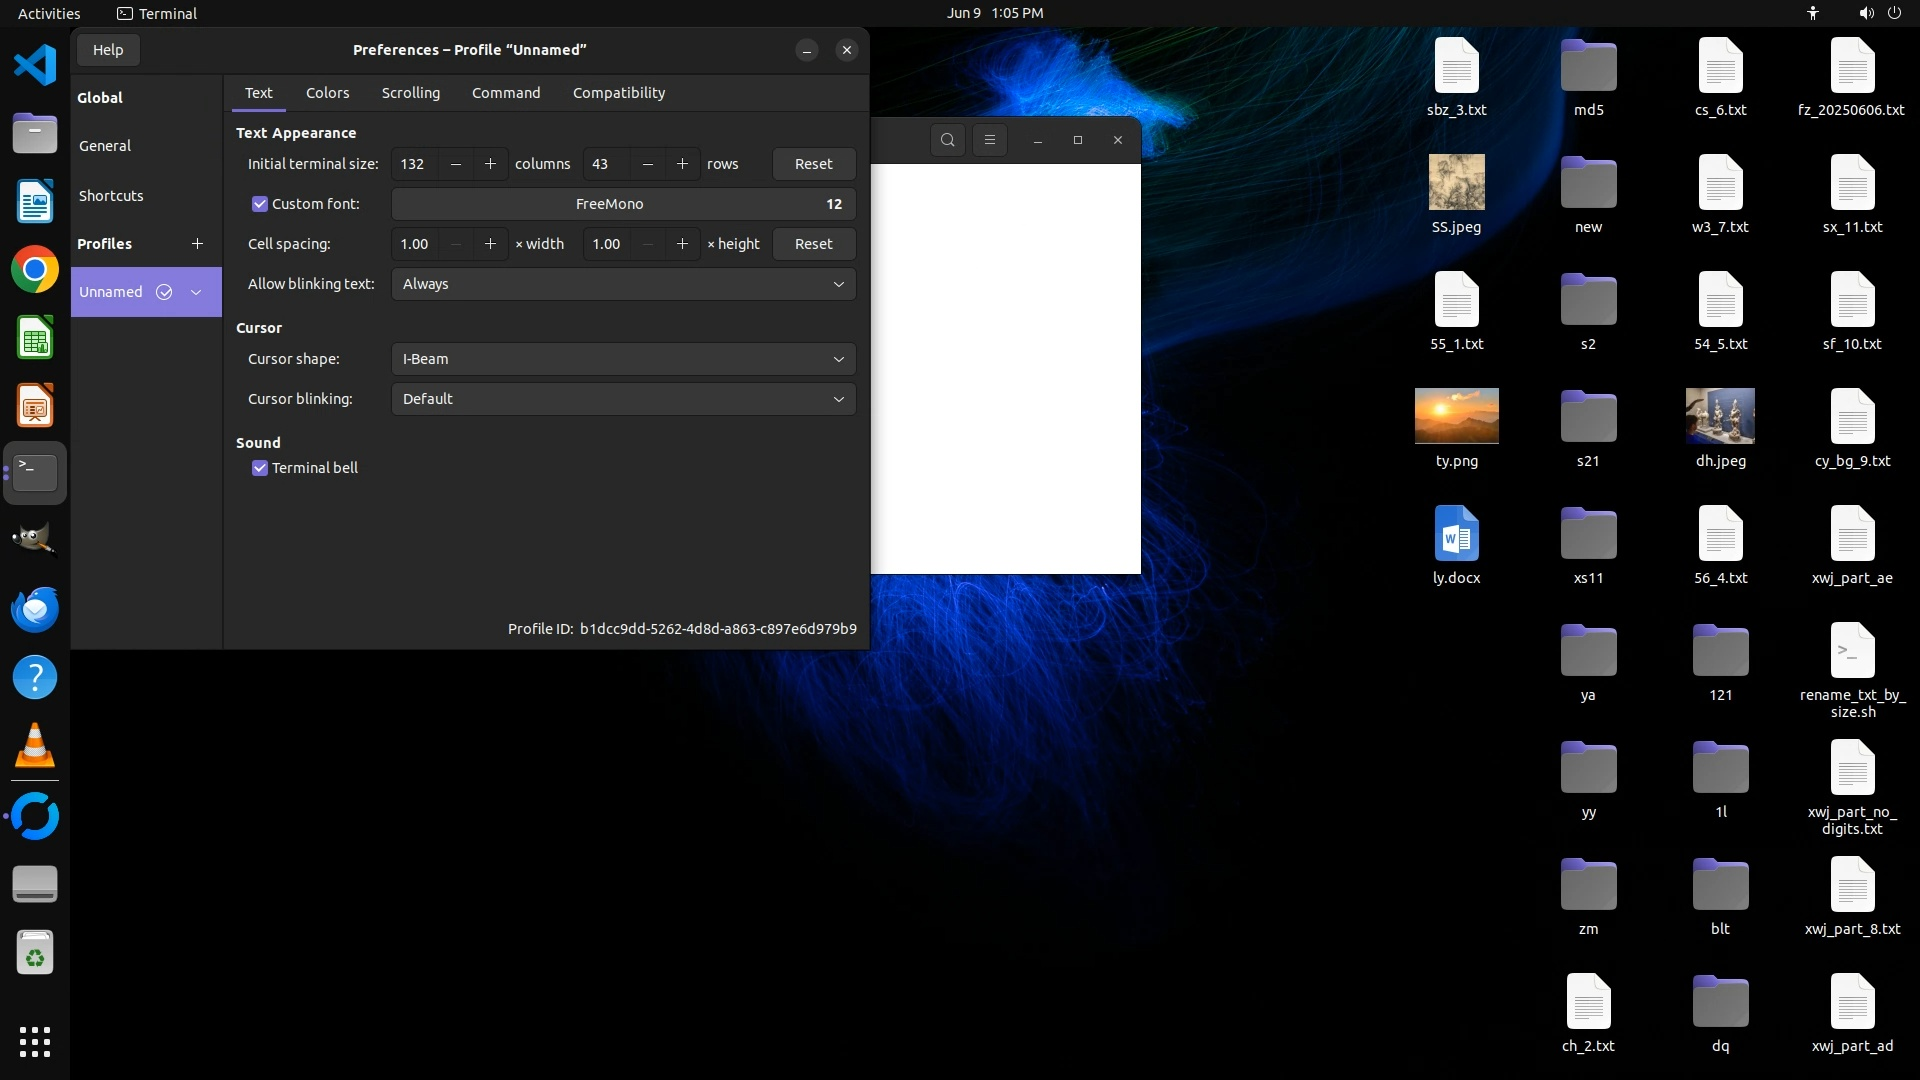Expand the Cursor blinking dropdown
Screen dimensions: 1920x1080
point(623,399)
